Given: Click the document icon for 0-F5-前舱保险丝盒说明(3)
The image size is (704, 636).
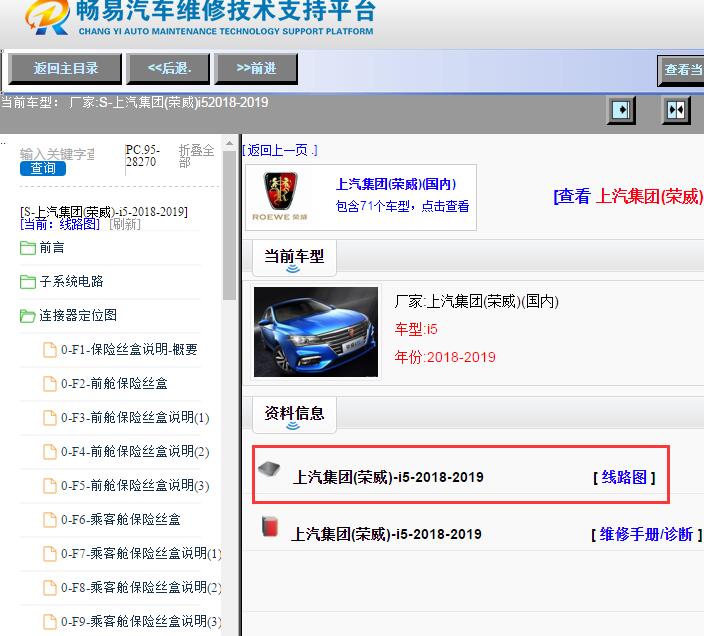Looking at the screenshot, I should pyautogui.click(x=50, y=486).
